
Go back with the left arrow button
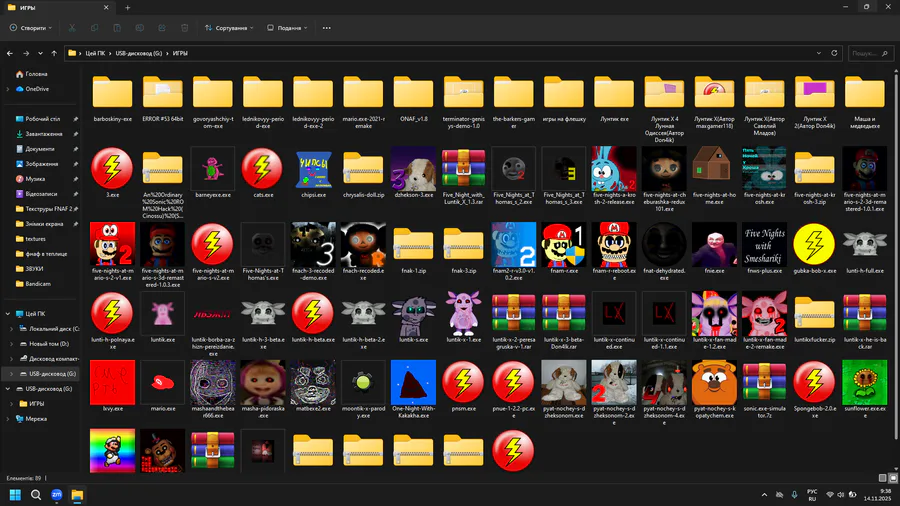click(10, 53)
